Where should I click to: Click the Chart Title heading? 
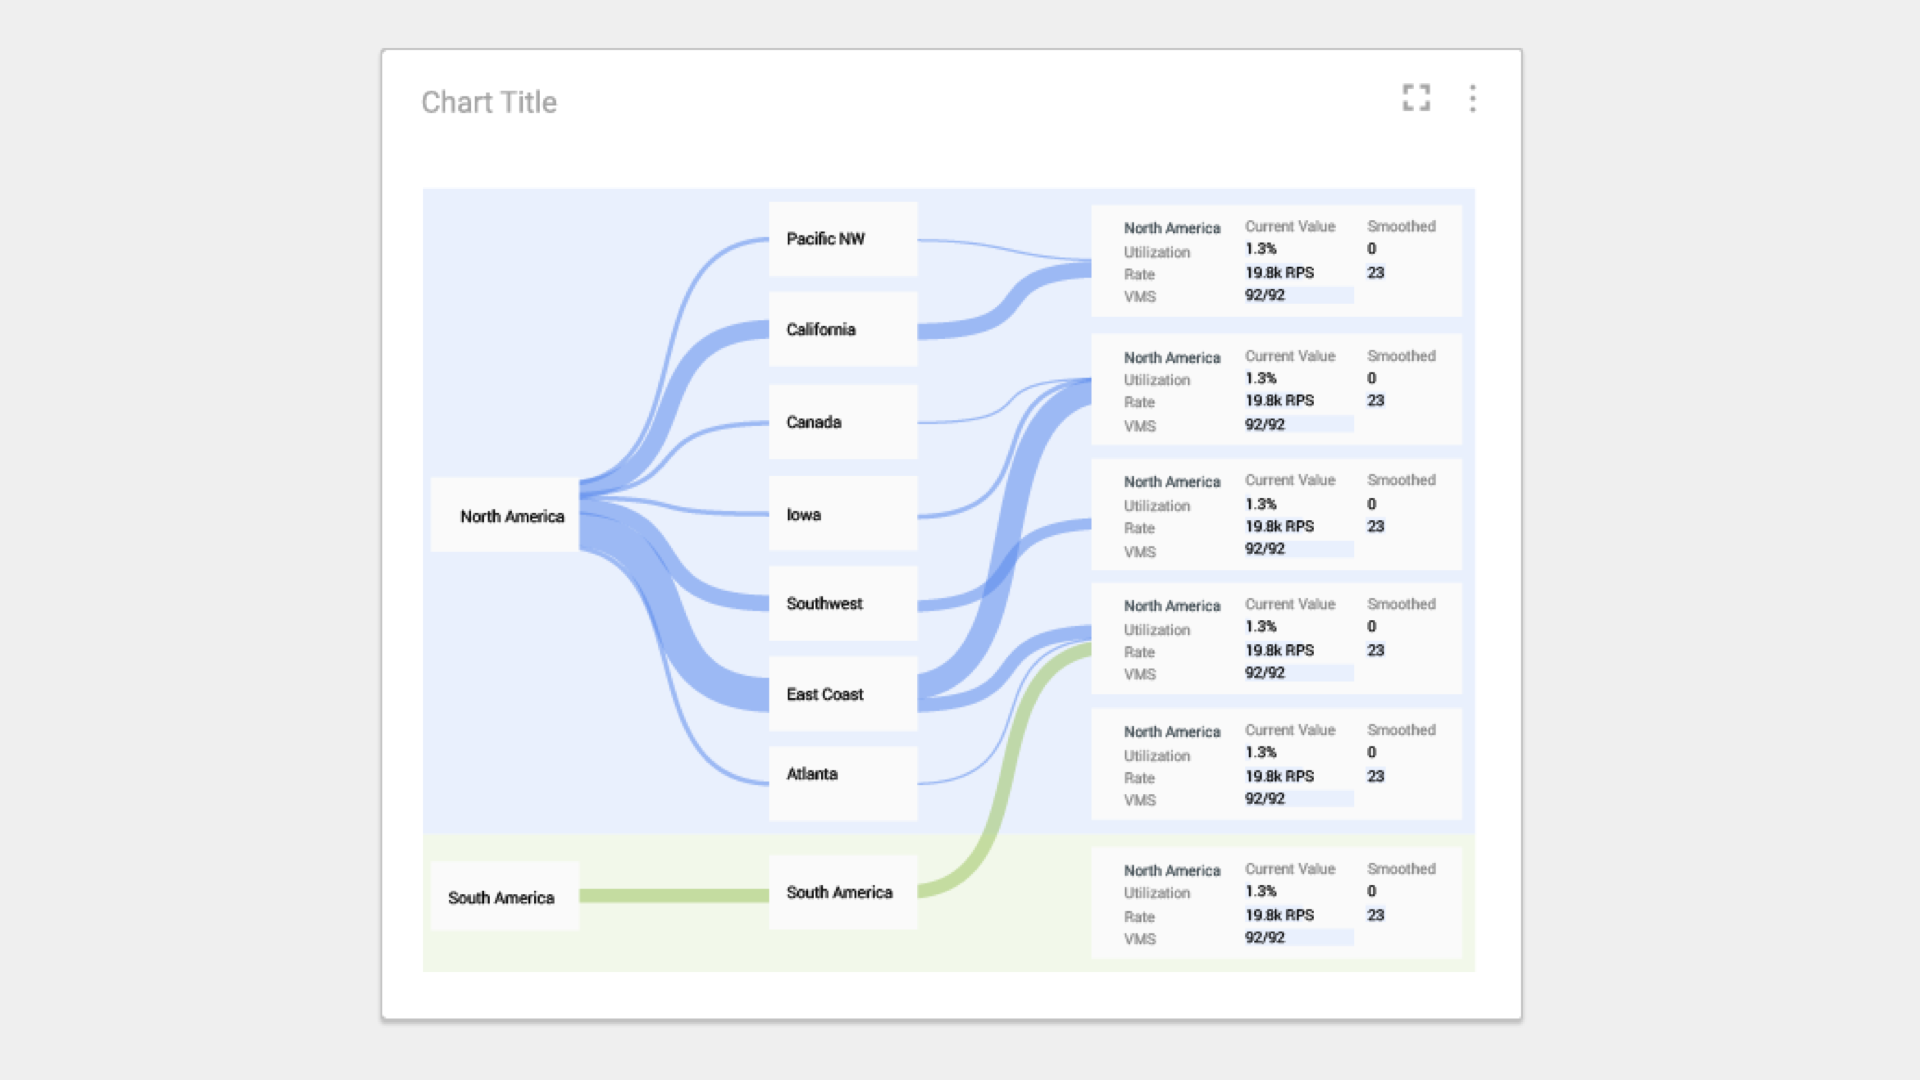pyautogui.click(x=489, y=102)
